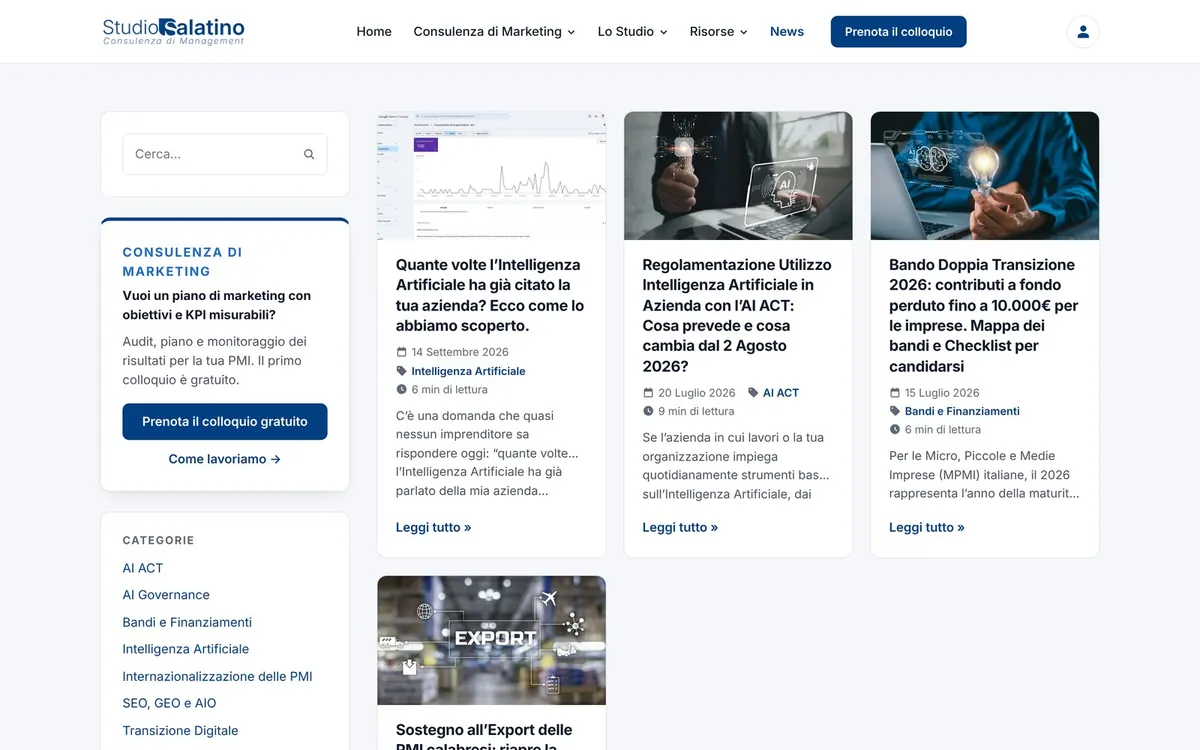Image resolution: width=1200 pixels, height=750 pixels.
Task: Click Leggi tutto under Bando Doppia Transizione
Action: click(x=927, y=527)
